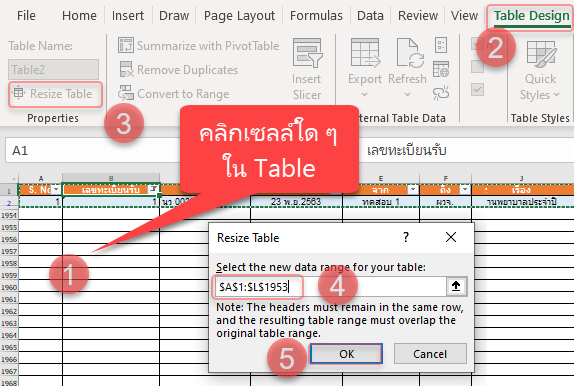Click Cancel in Resize Table dialog
Image resolution: width=574 pixels, height=386 pixels.
(x=430, y=354)
